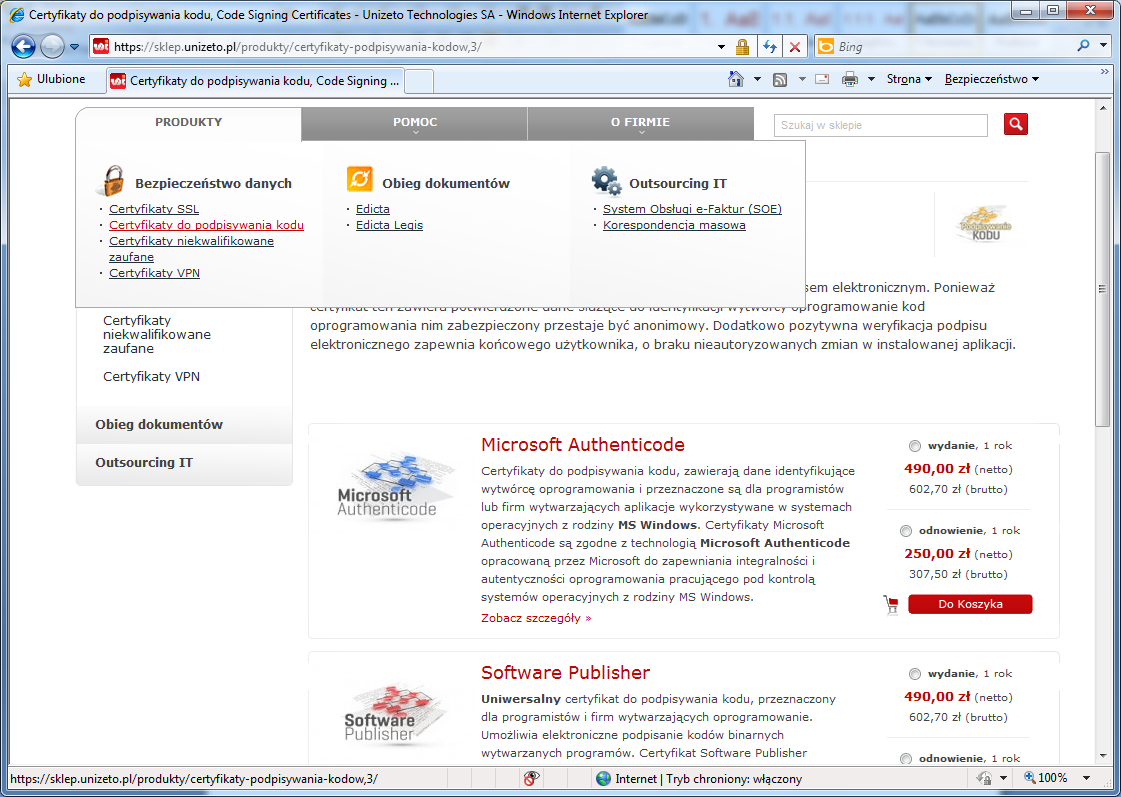Click the security padlock icon
Image resolution: width=1121 pixels, height=797 pixels.
742,47
